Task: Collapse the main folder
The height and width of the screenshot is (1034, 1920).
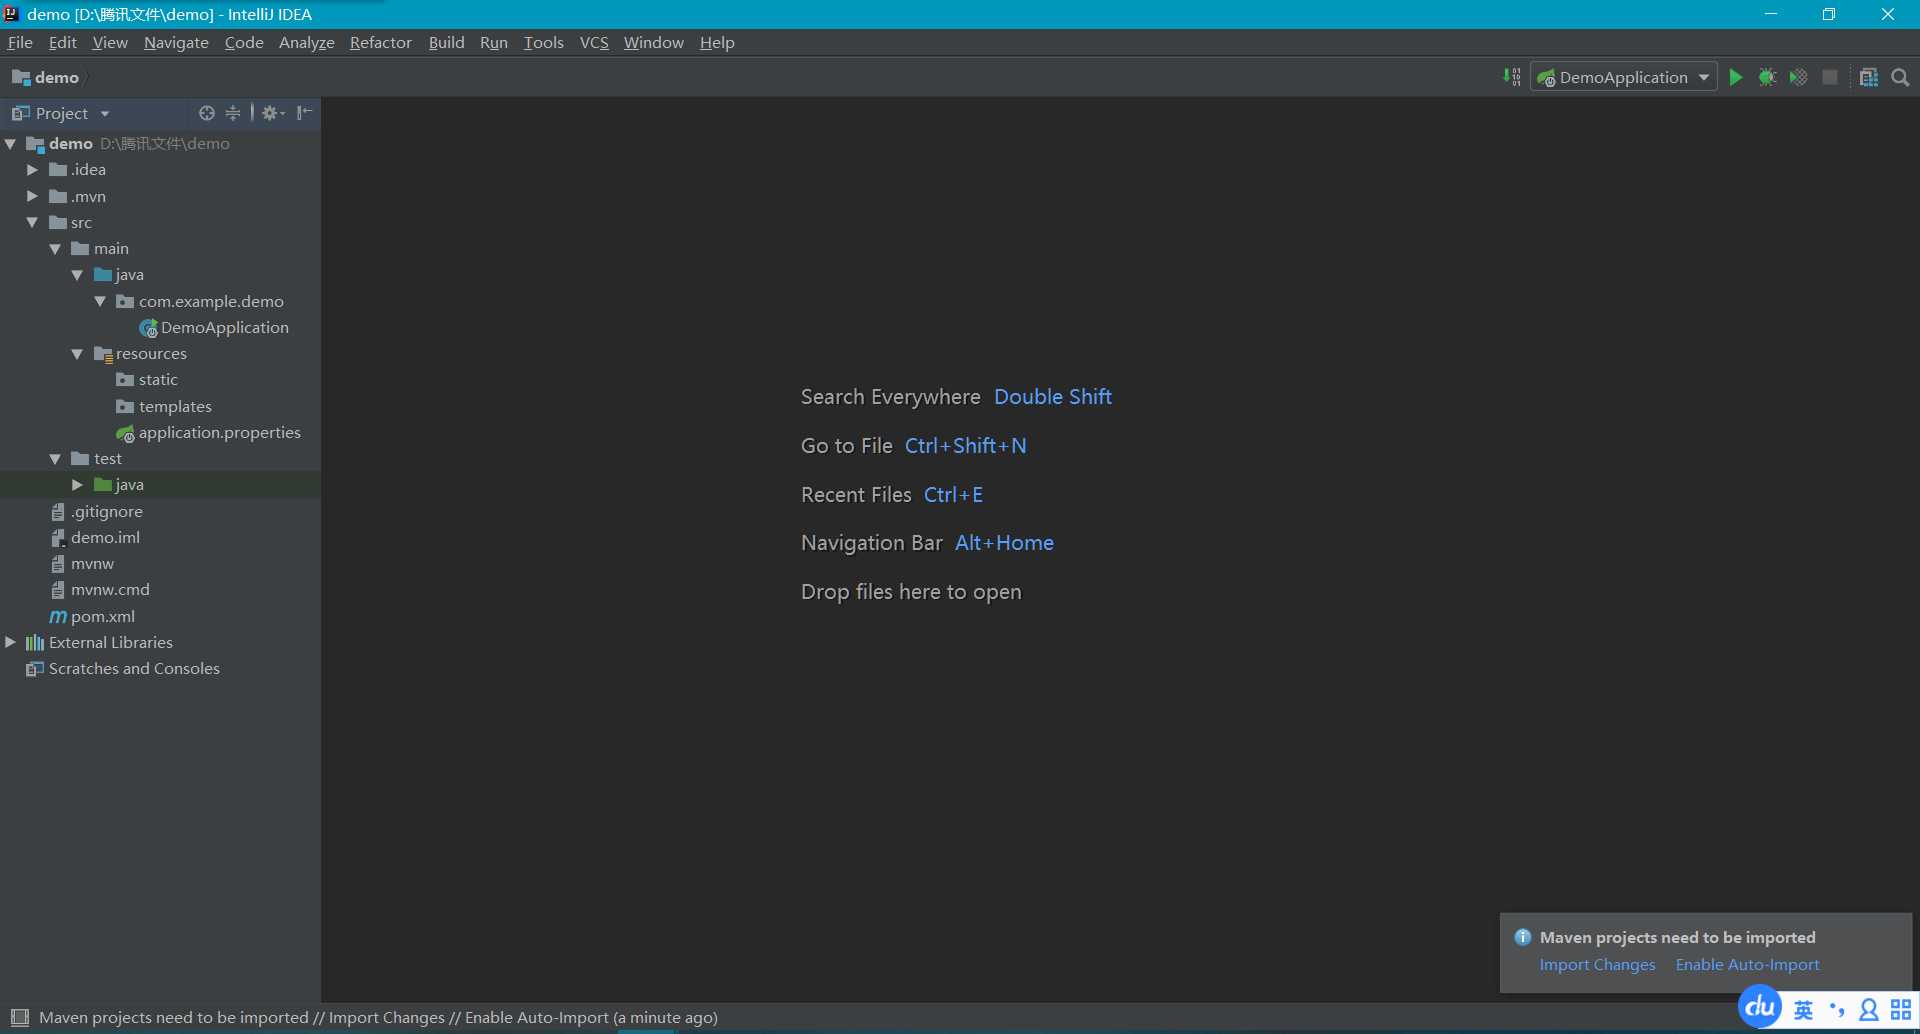Action: pos(55,248)
